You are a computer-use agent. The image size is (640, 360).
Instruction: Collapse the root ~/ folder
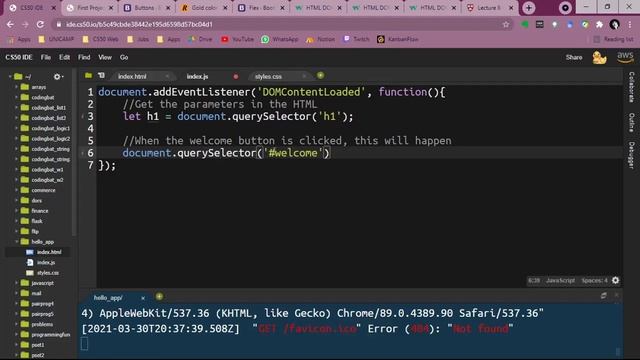[10, 76]
